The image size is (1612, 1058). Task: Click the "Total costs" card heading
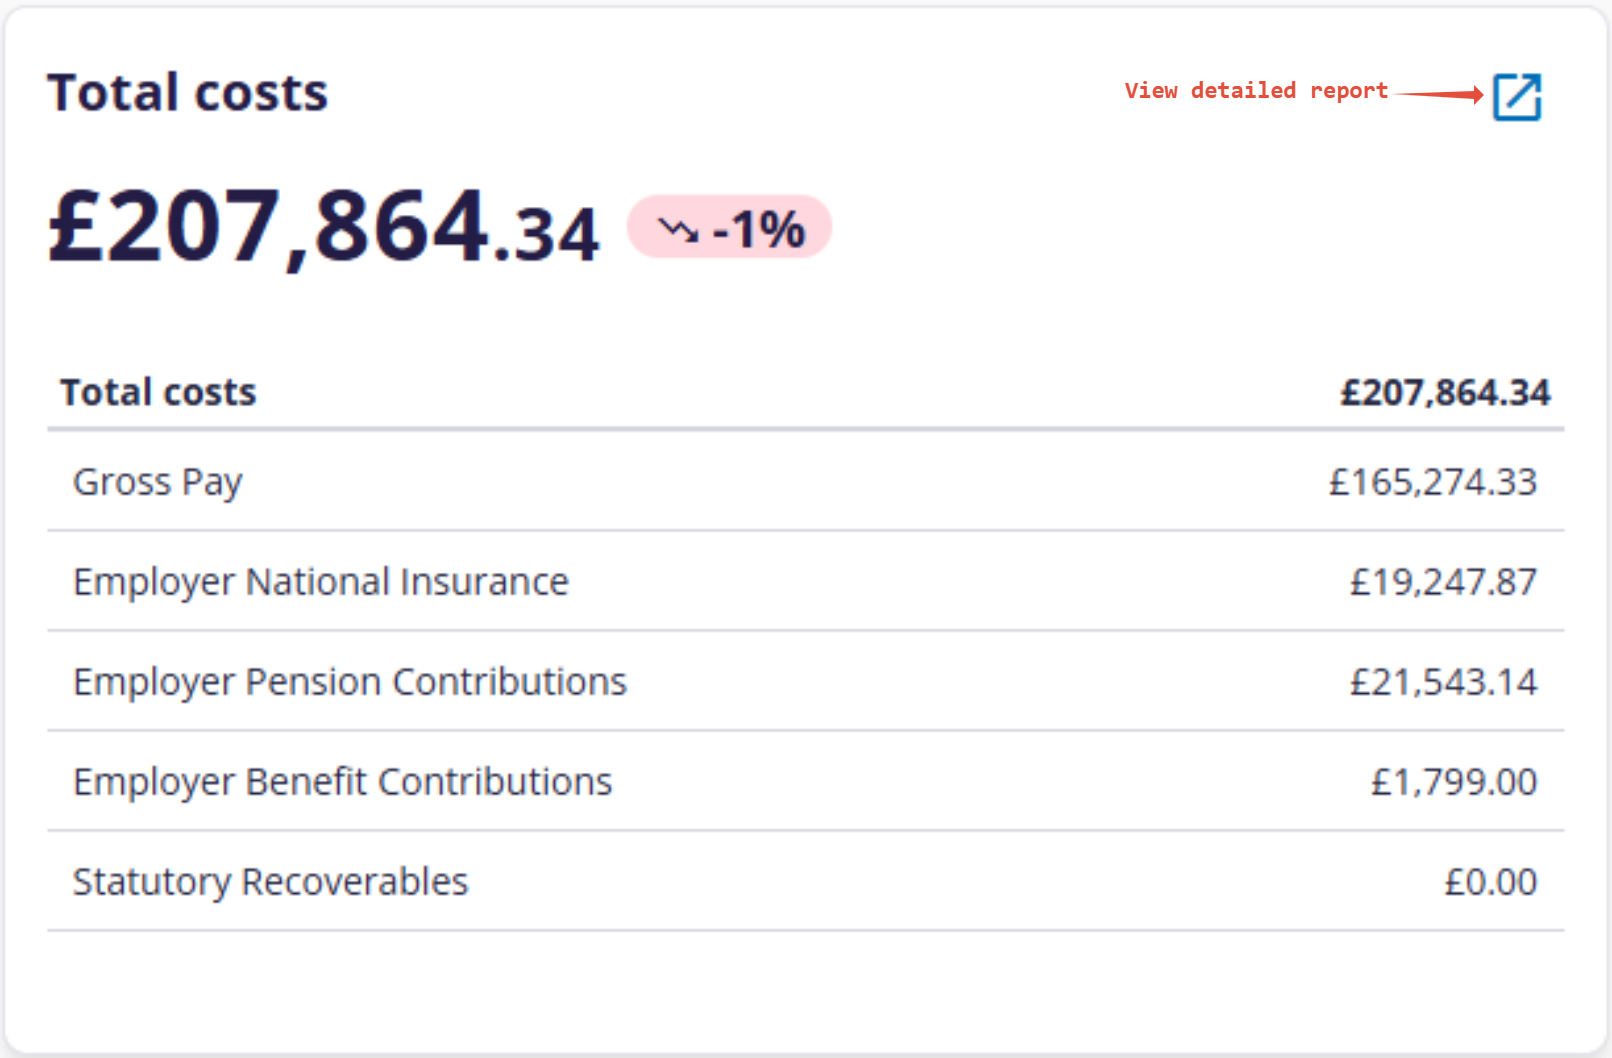tap(187, 93)
